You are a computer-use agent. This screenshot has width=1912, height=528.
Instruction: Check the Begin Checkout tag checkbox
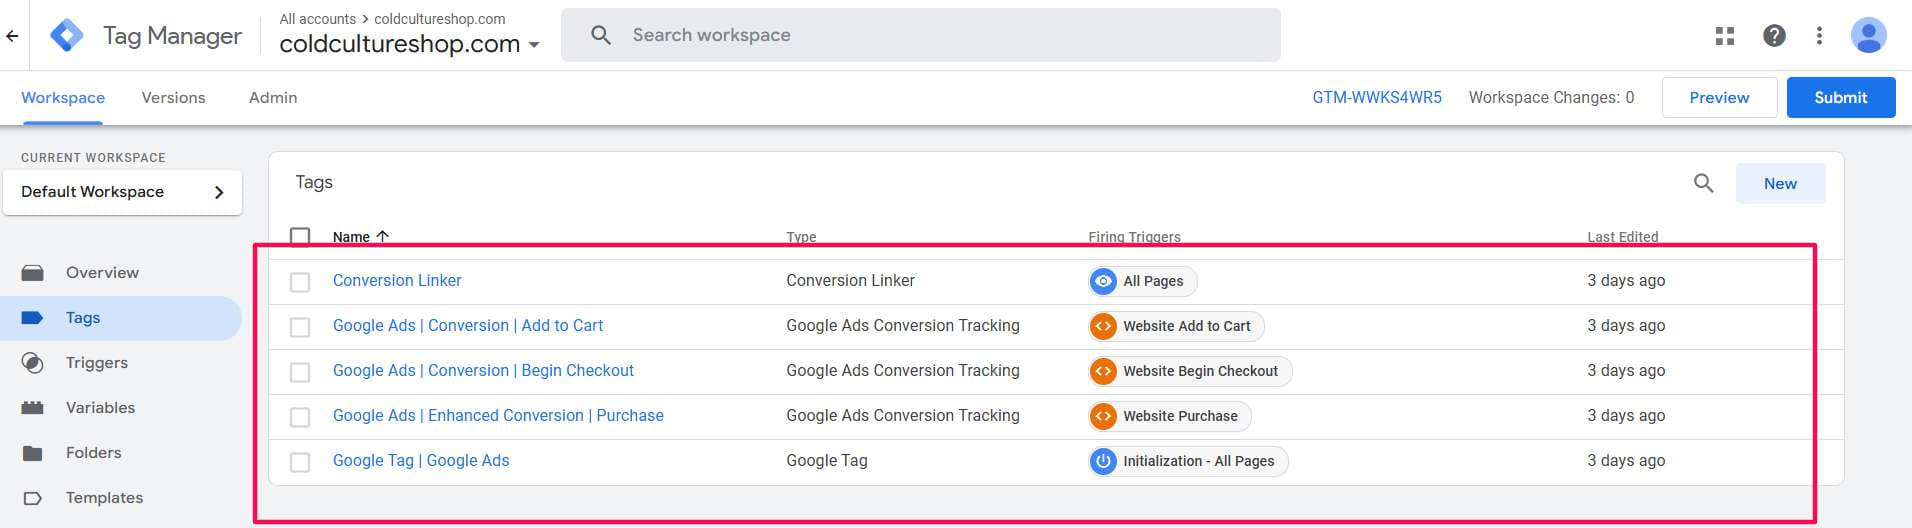(x=300, y=372)
